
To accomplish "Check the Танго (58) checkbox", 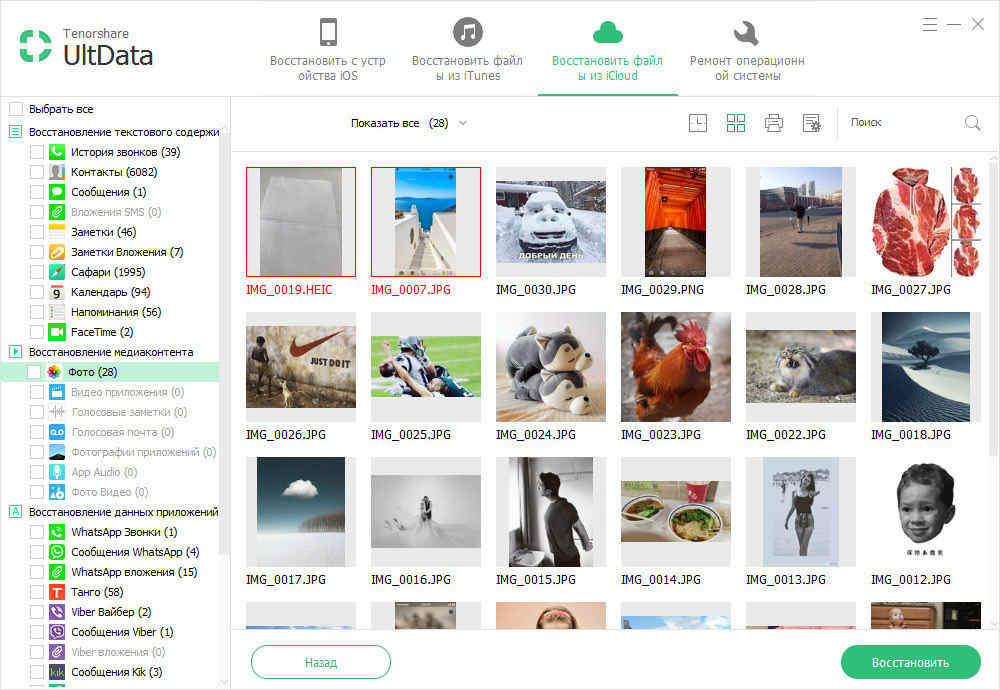I will click(x=37, y=592).
